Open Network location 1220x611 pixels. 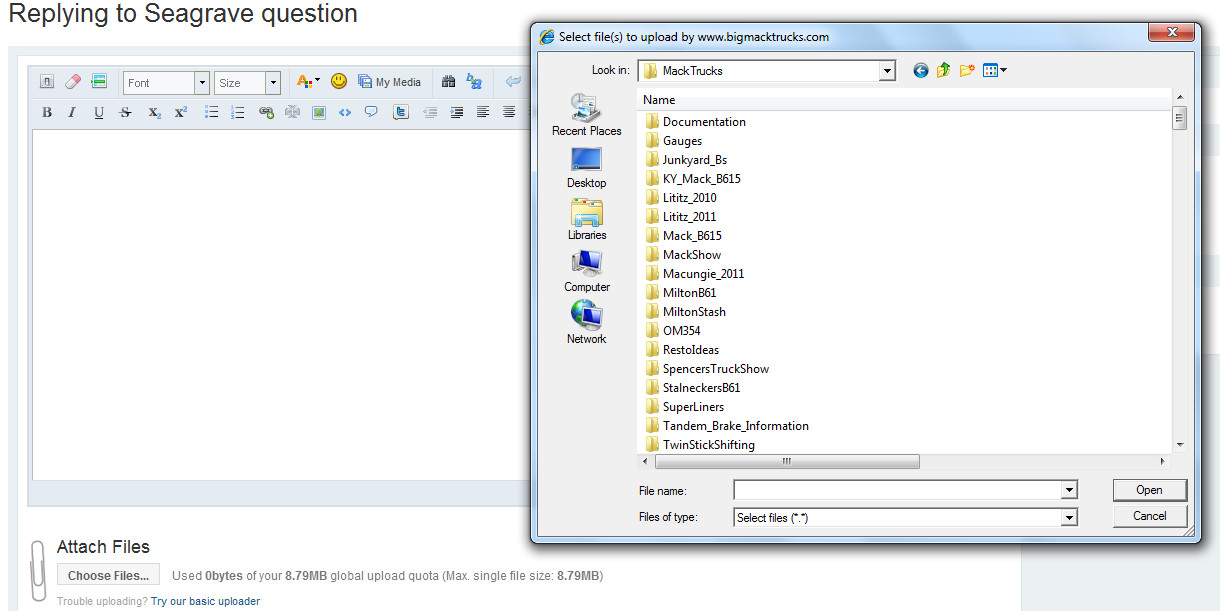pos(587,323)
